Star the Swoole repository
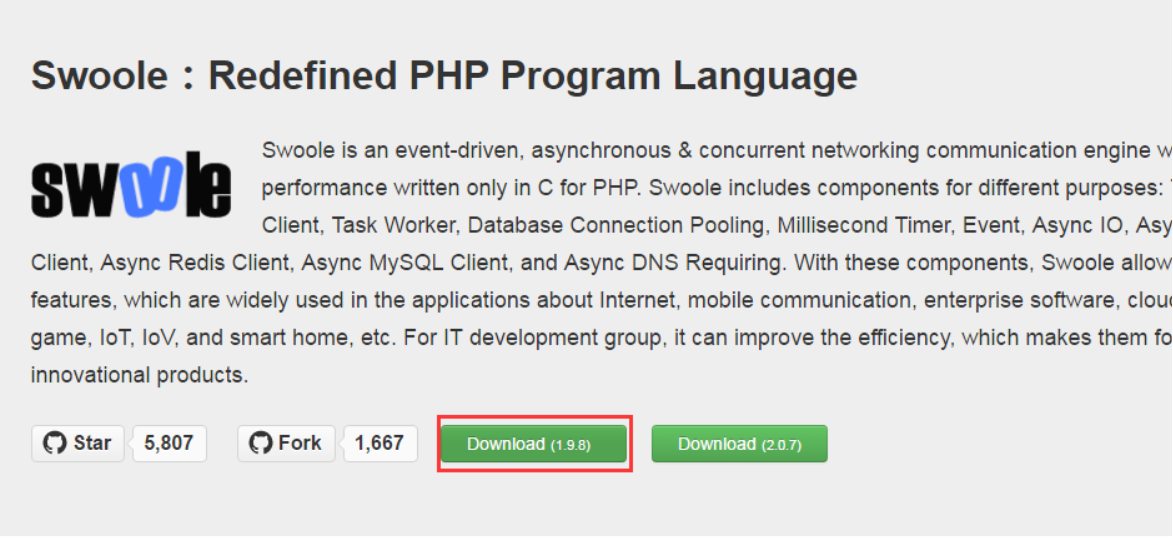Screen dimensions: 1173x541 click(x=78, y=443)
